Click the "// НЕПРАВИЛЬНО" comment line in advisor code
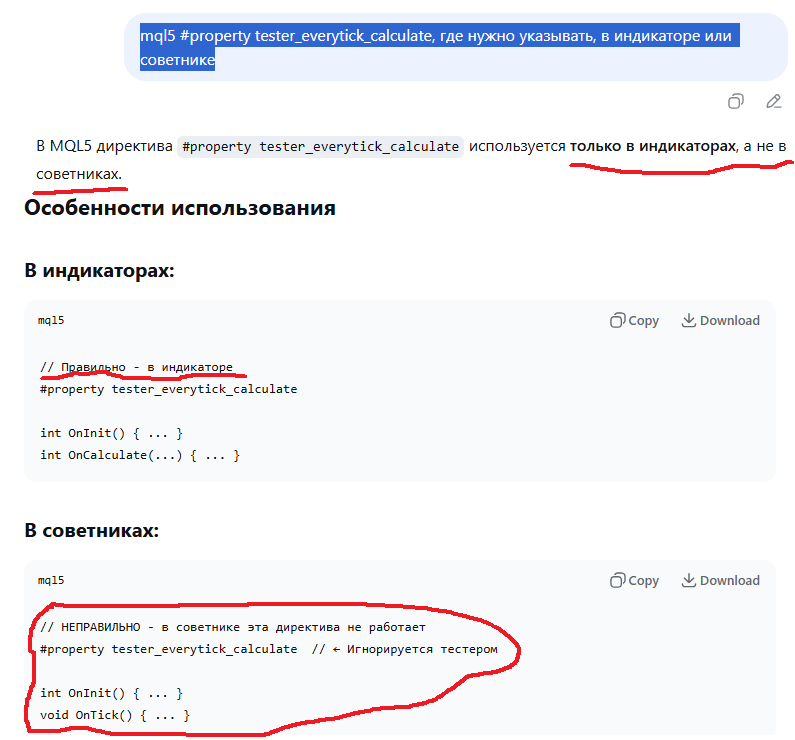Image resolution: width=795 pixels, height=740 pixels. point(232,627)
